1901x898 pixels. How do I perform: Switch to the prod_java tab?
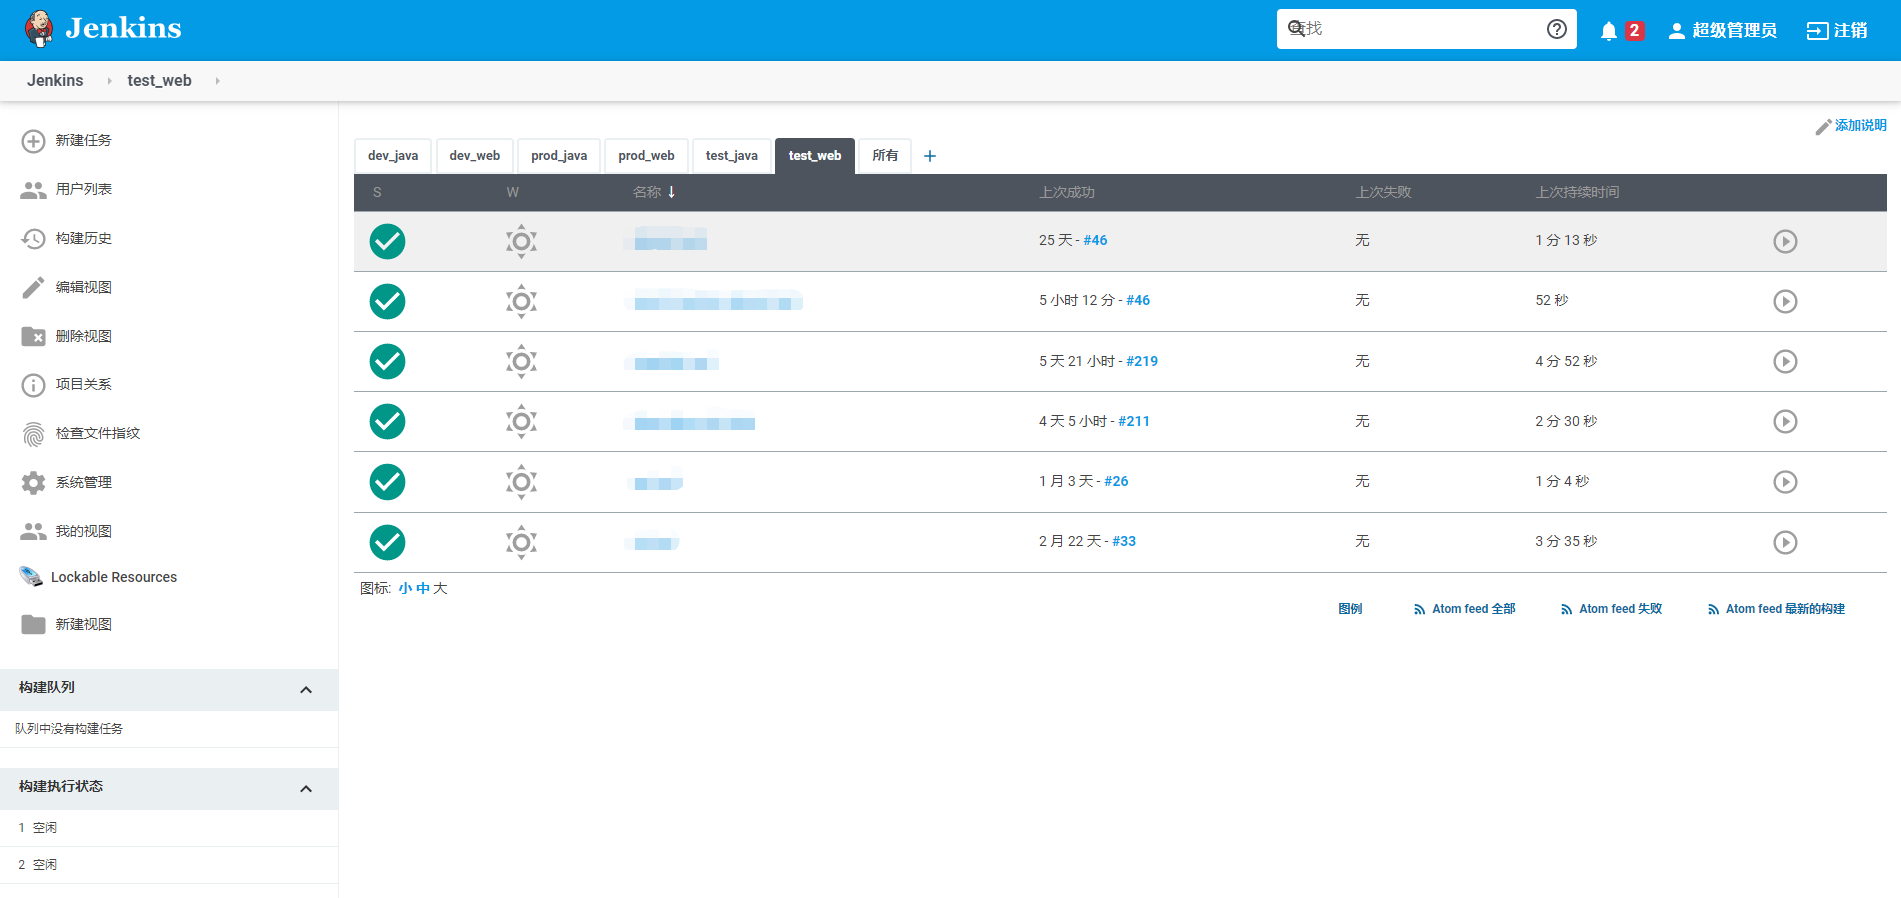tap(558, 156)
